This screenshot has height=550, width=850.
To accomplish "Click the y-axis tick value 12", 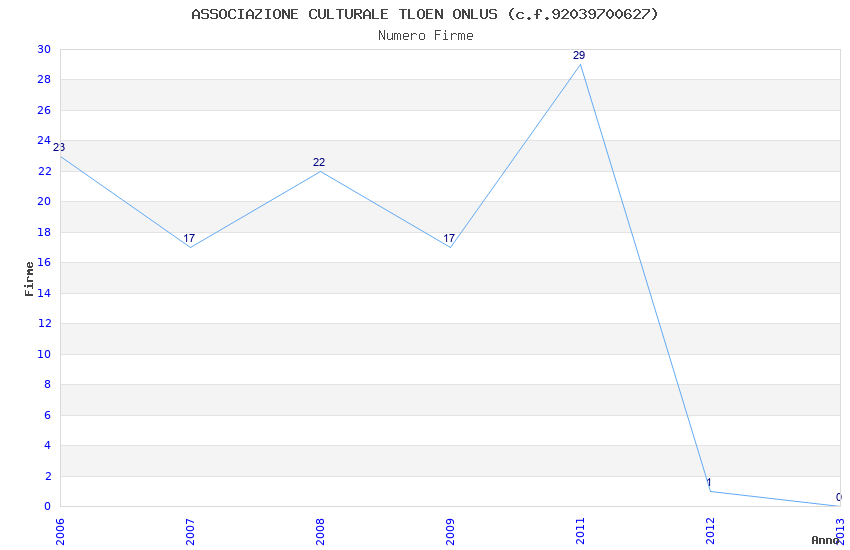I will [x=44, y=323].
